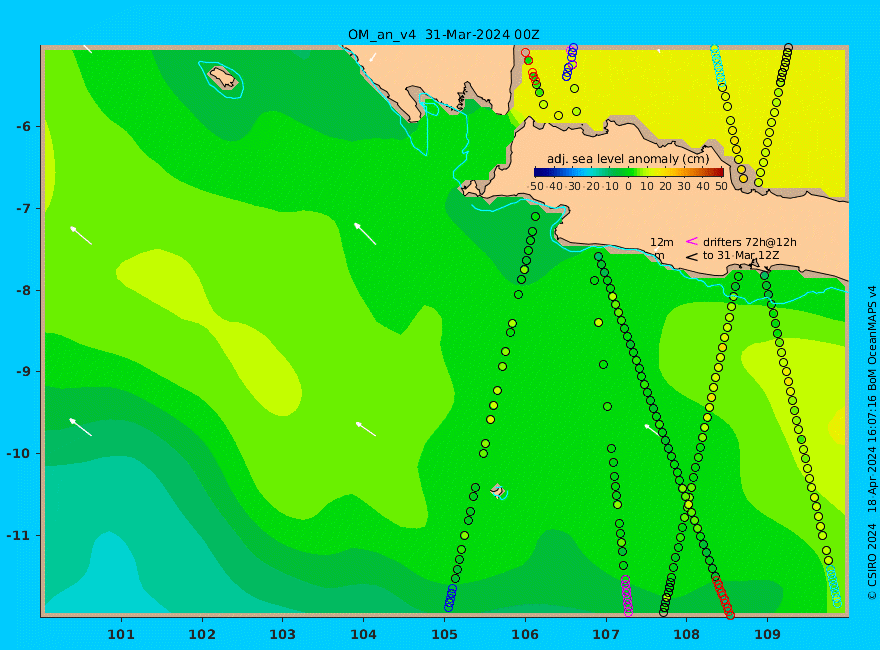Viewport: 880px width, 650px height.
Task: Click the magenta altimeter circles at bottom near 107°E
Action: tap(627, 595)
